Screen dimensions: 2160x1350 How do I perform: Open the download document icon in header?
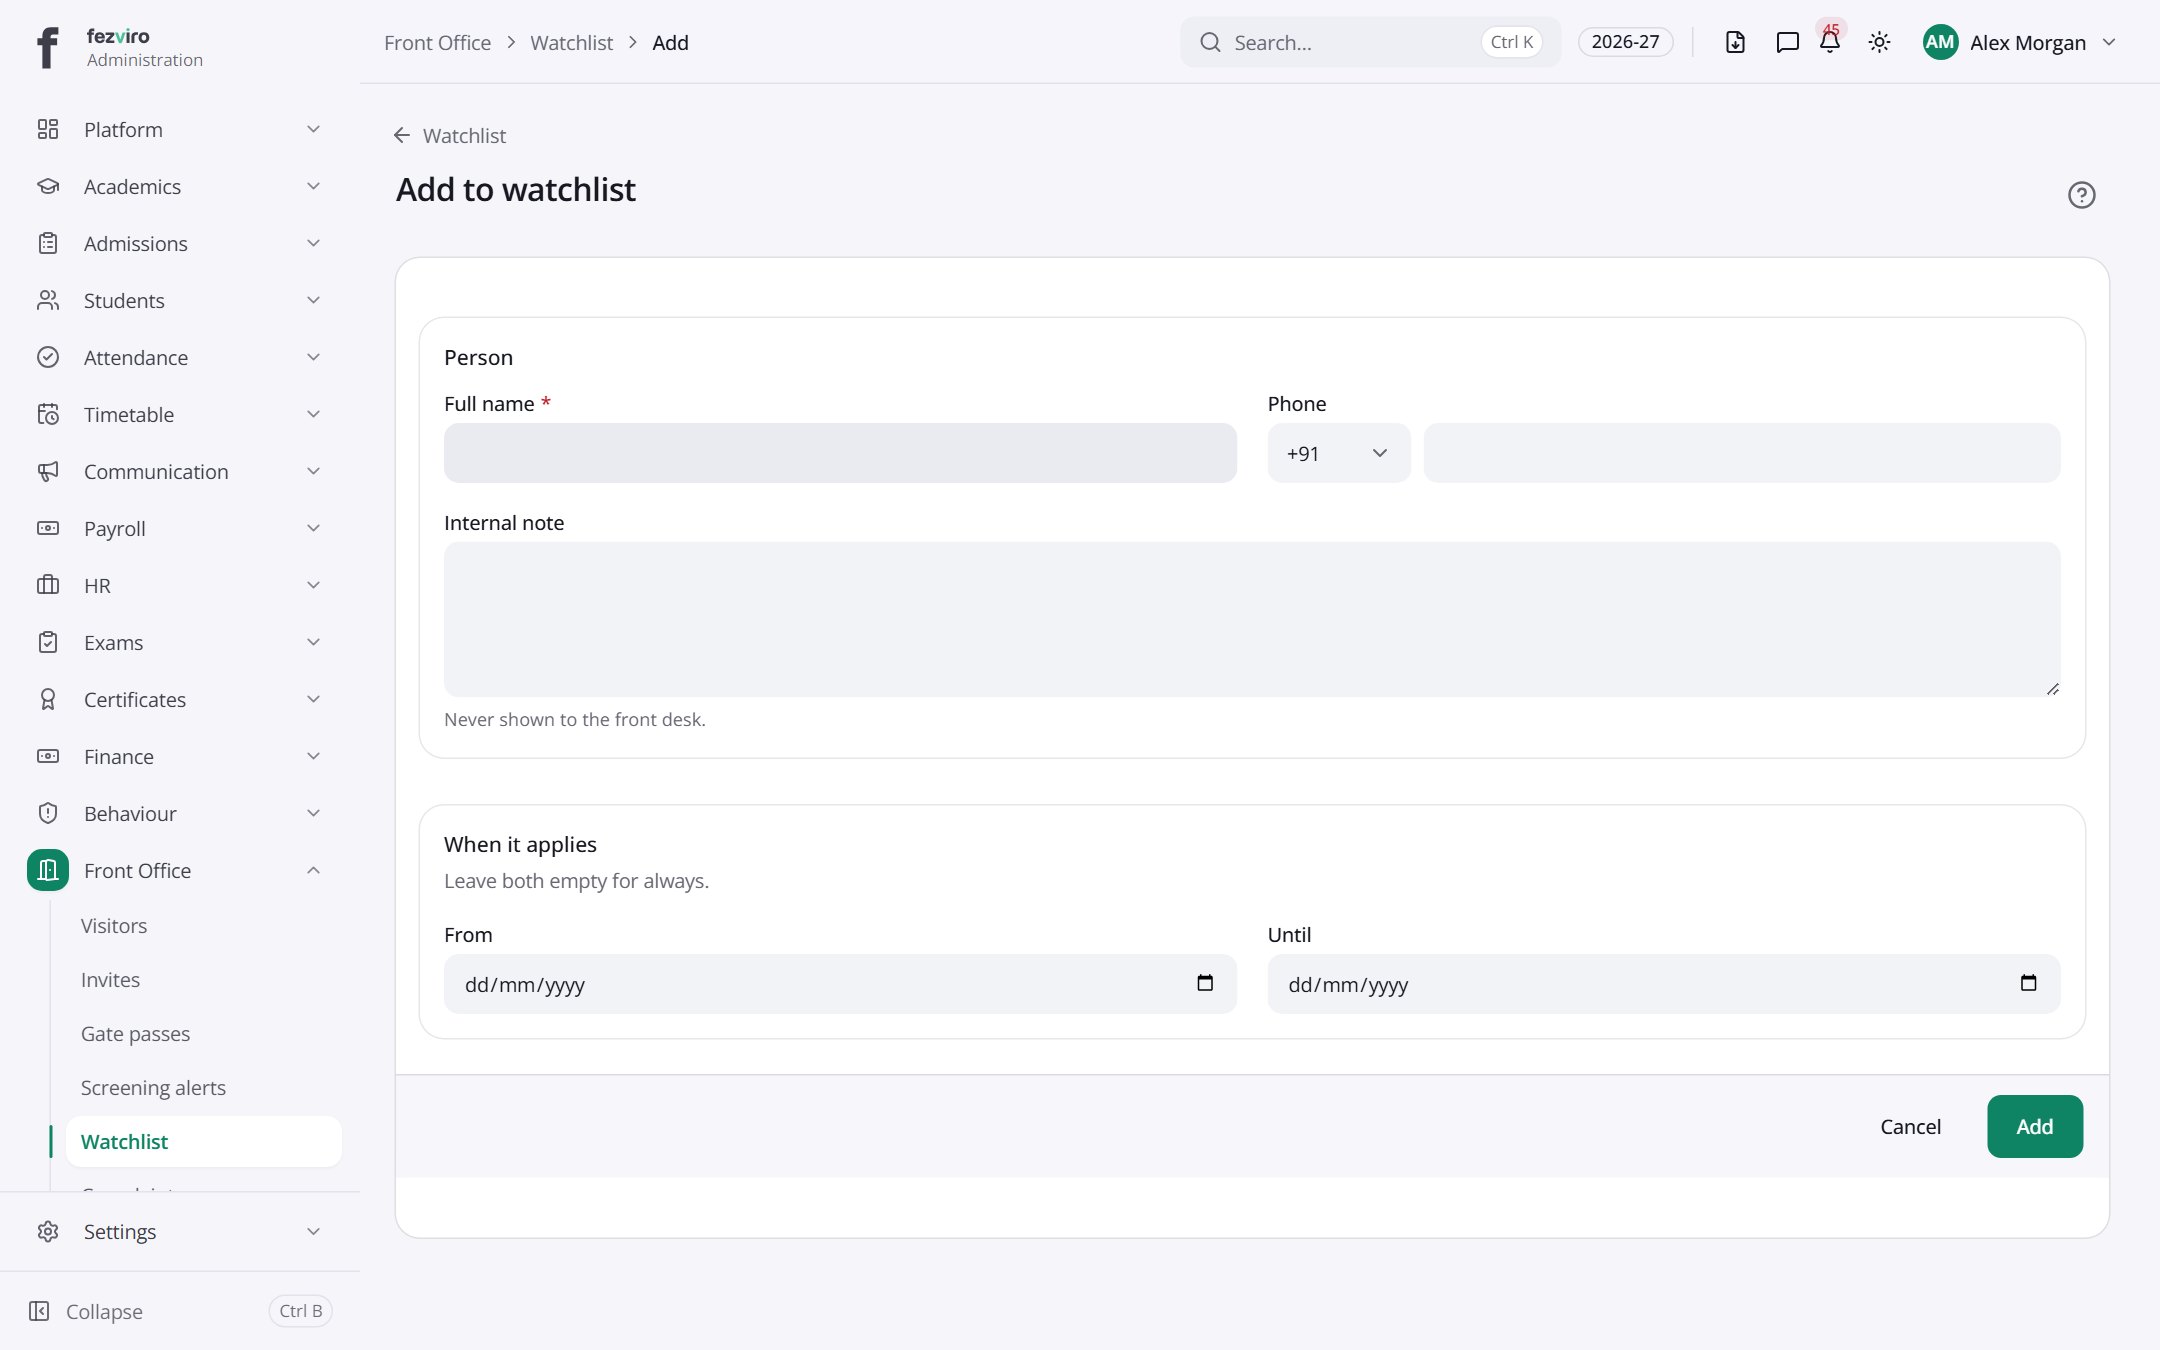pos(1735,42)
